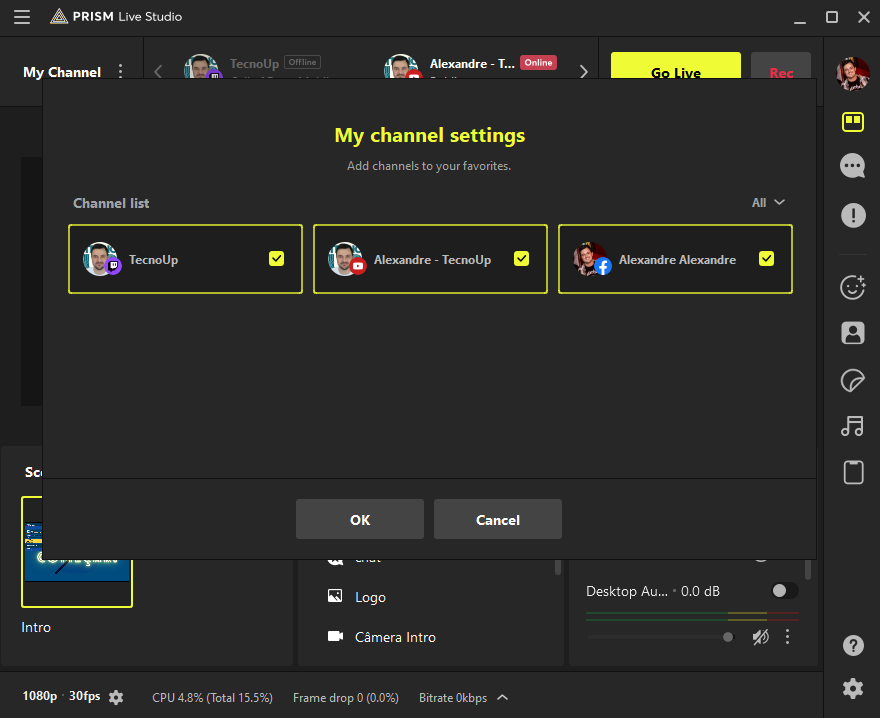880x718 pixels.
Task: Mute Desktop Audio with the speaker icon
Action: pos(760,637)
